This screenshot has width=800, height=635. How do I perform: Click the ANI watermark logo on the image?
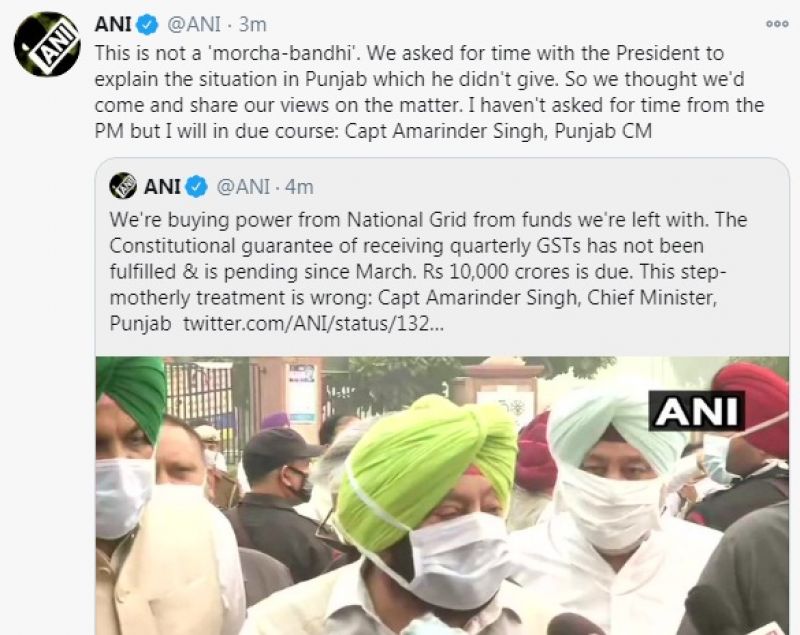coord(696,411)
